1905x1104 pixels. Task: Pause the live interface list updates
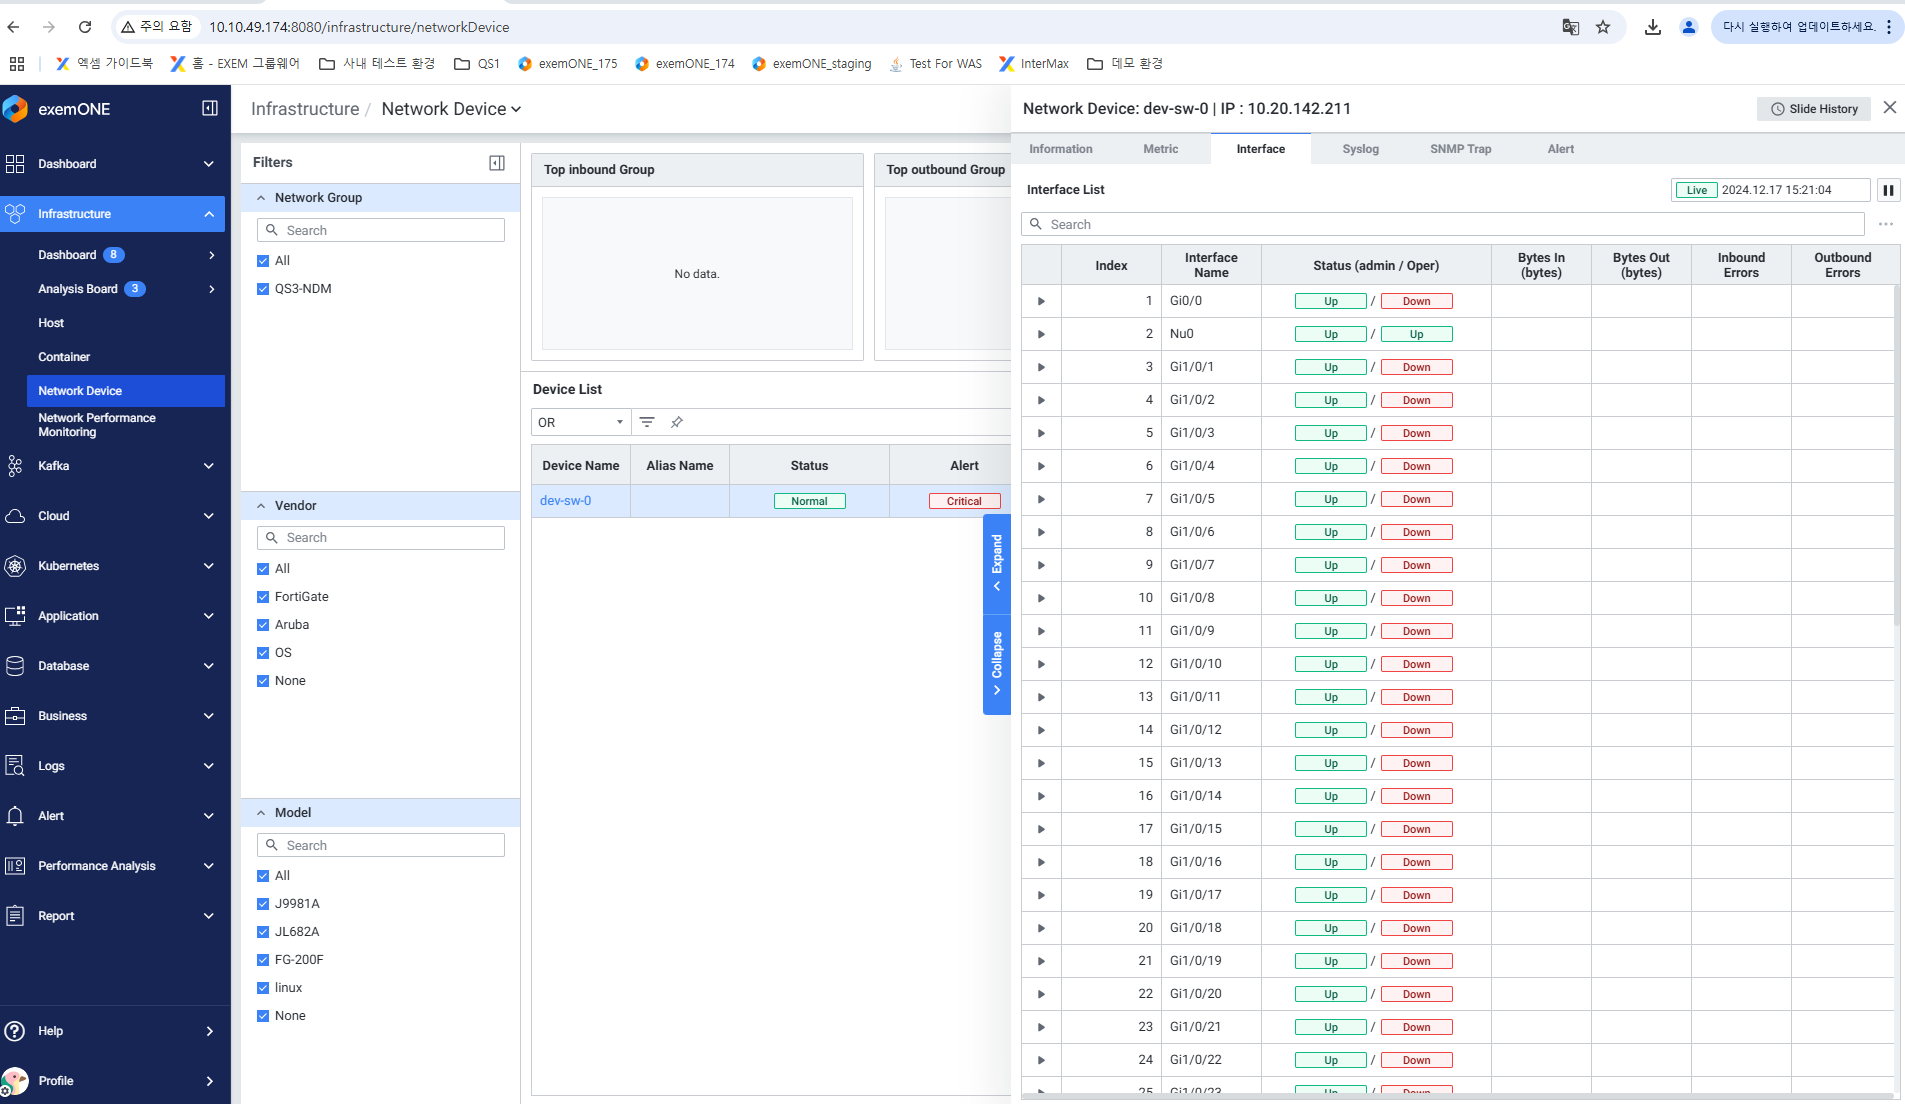click(x=1888, y=190)
